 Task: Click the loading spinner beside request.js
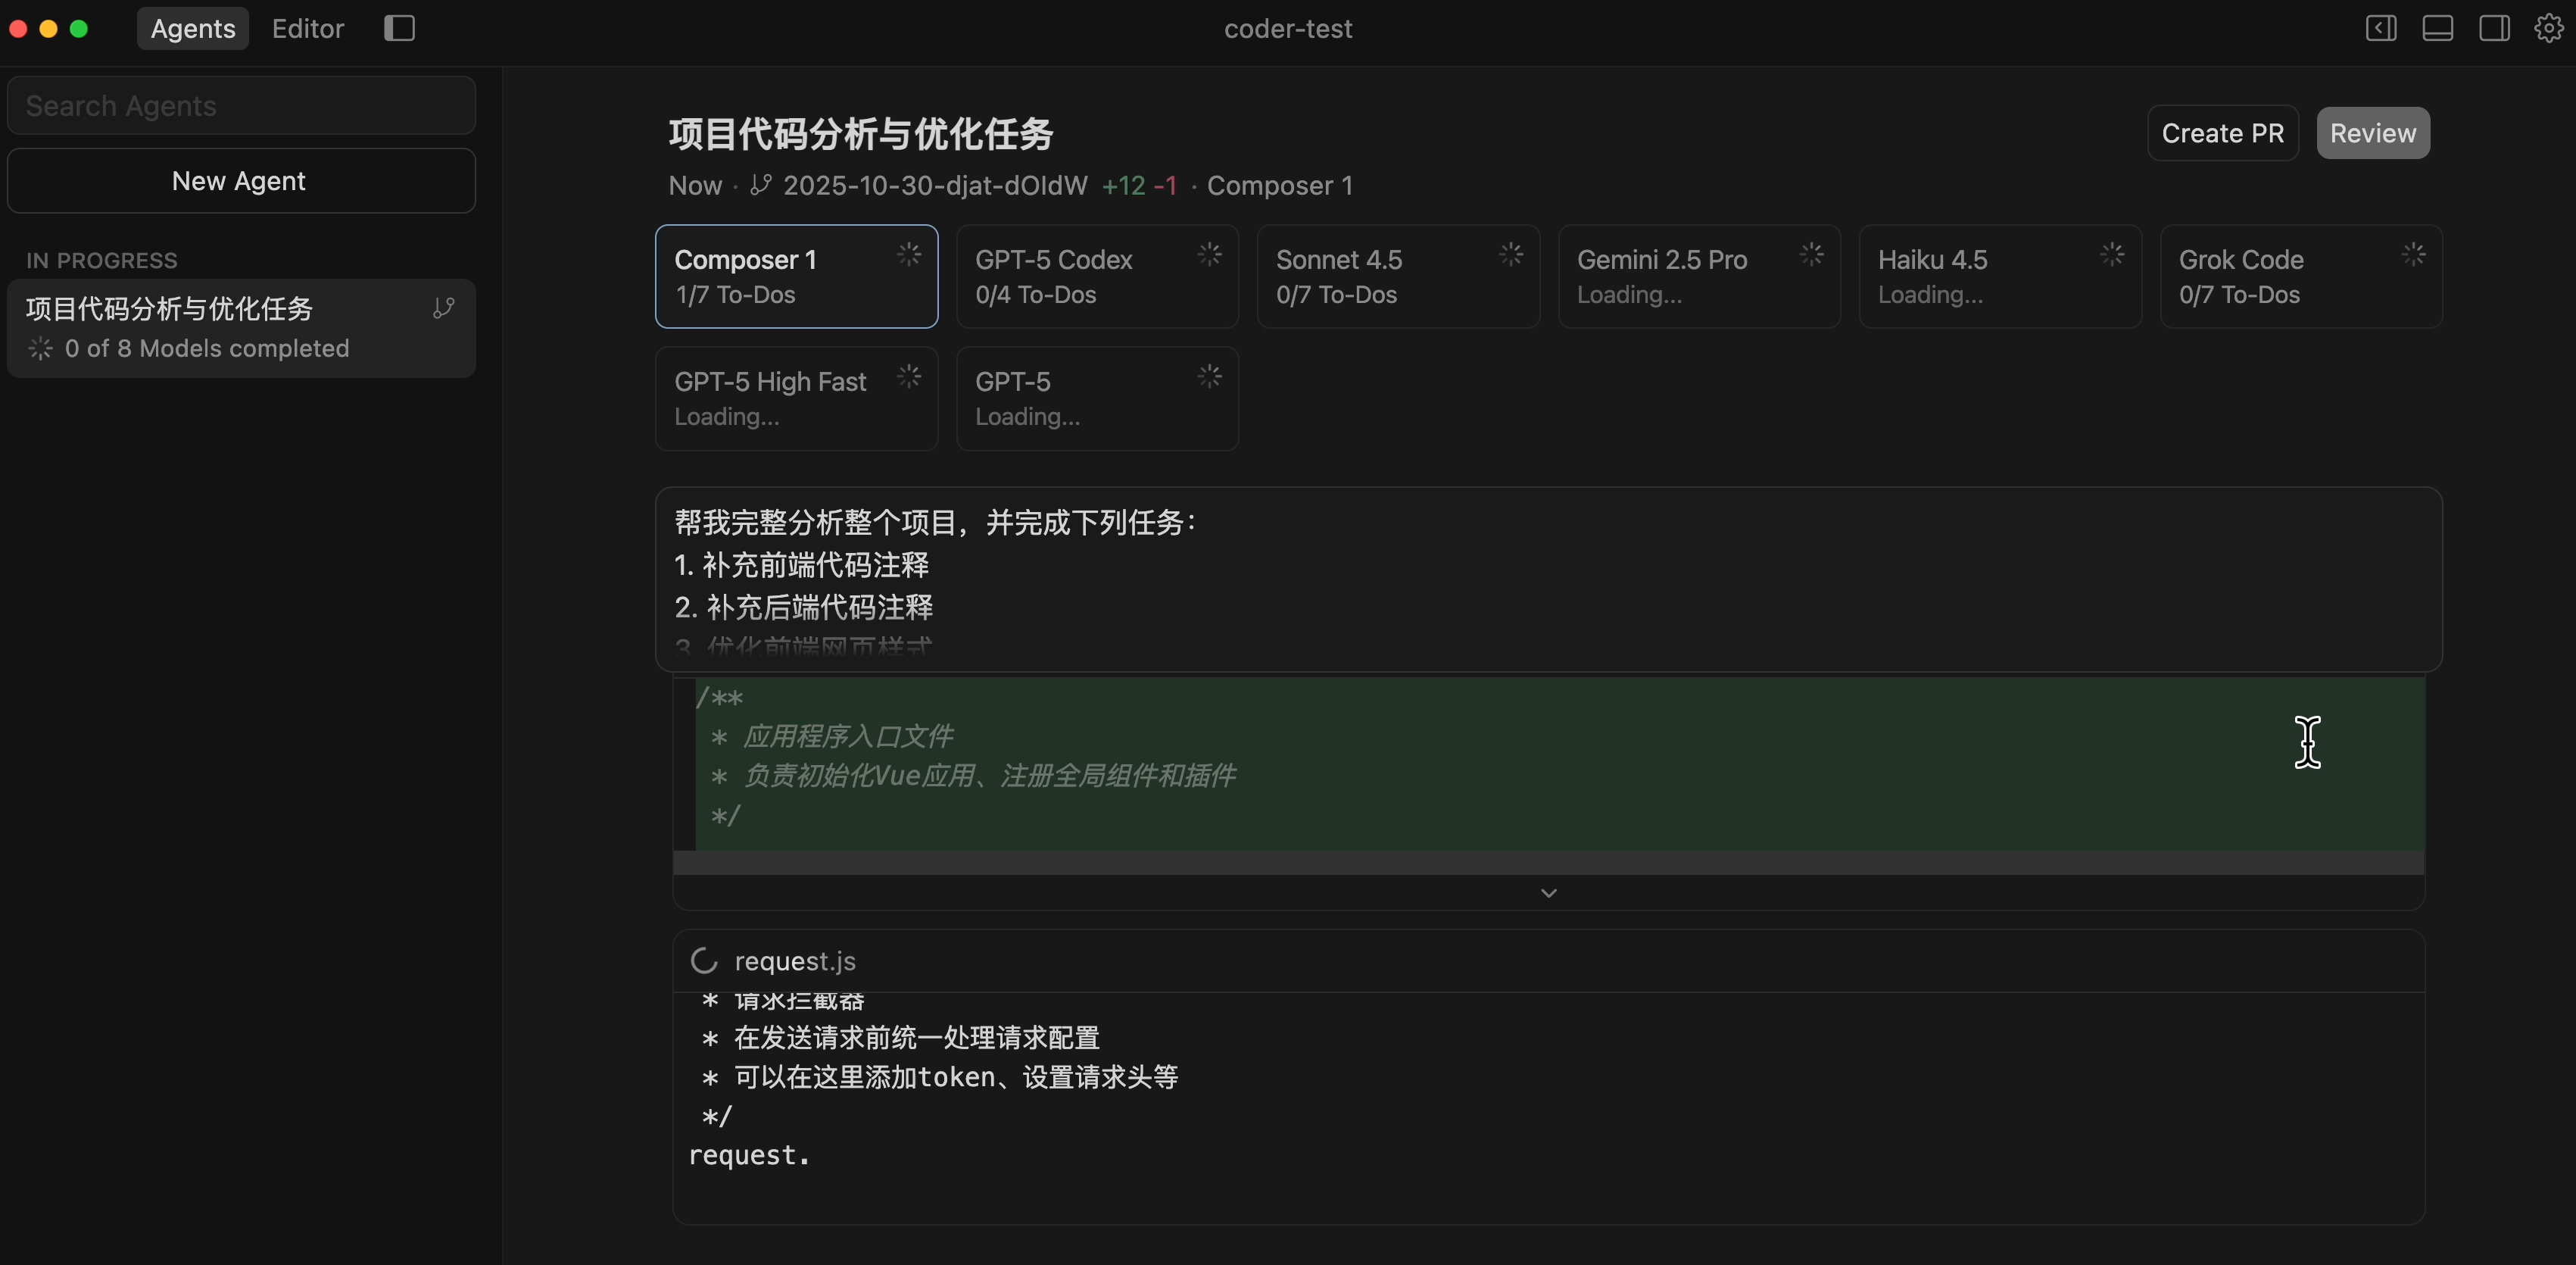(x=704, y=960)
